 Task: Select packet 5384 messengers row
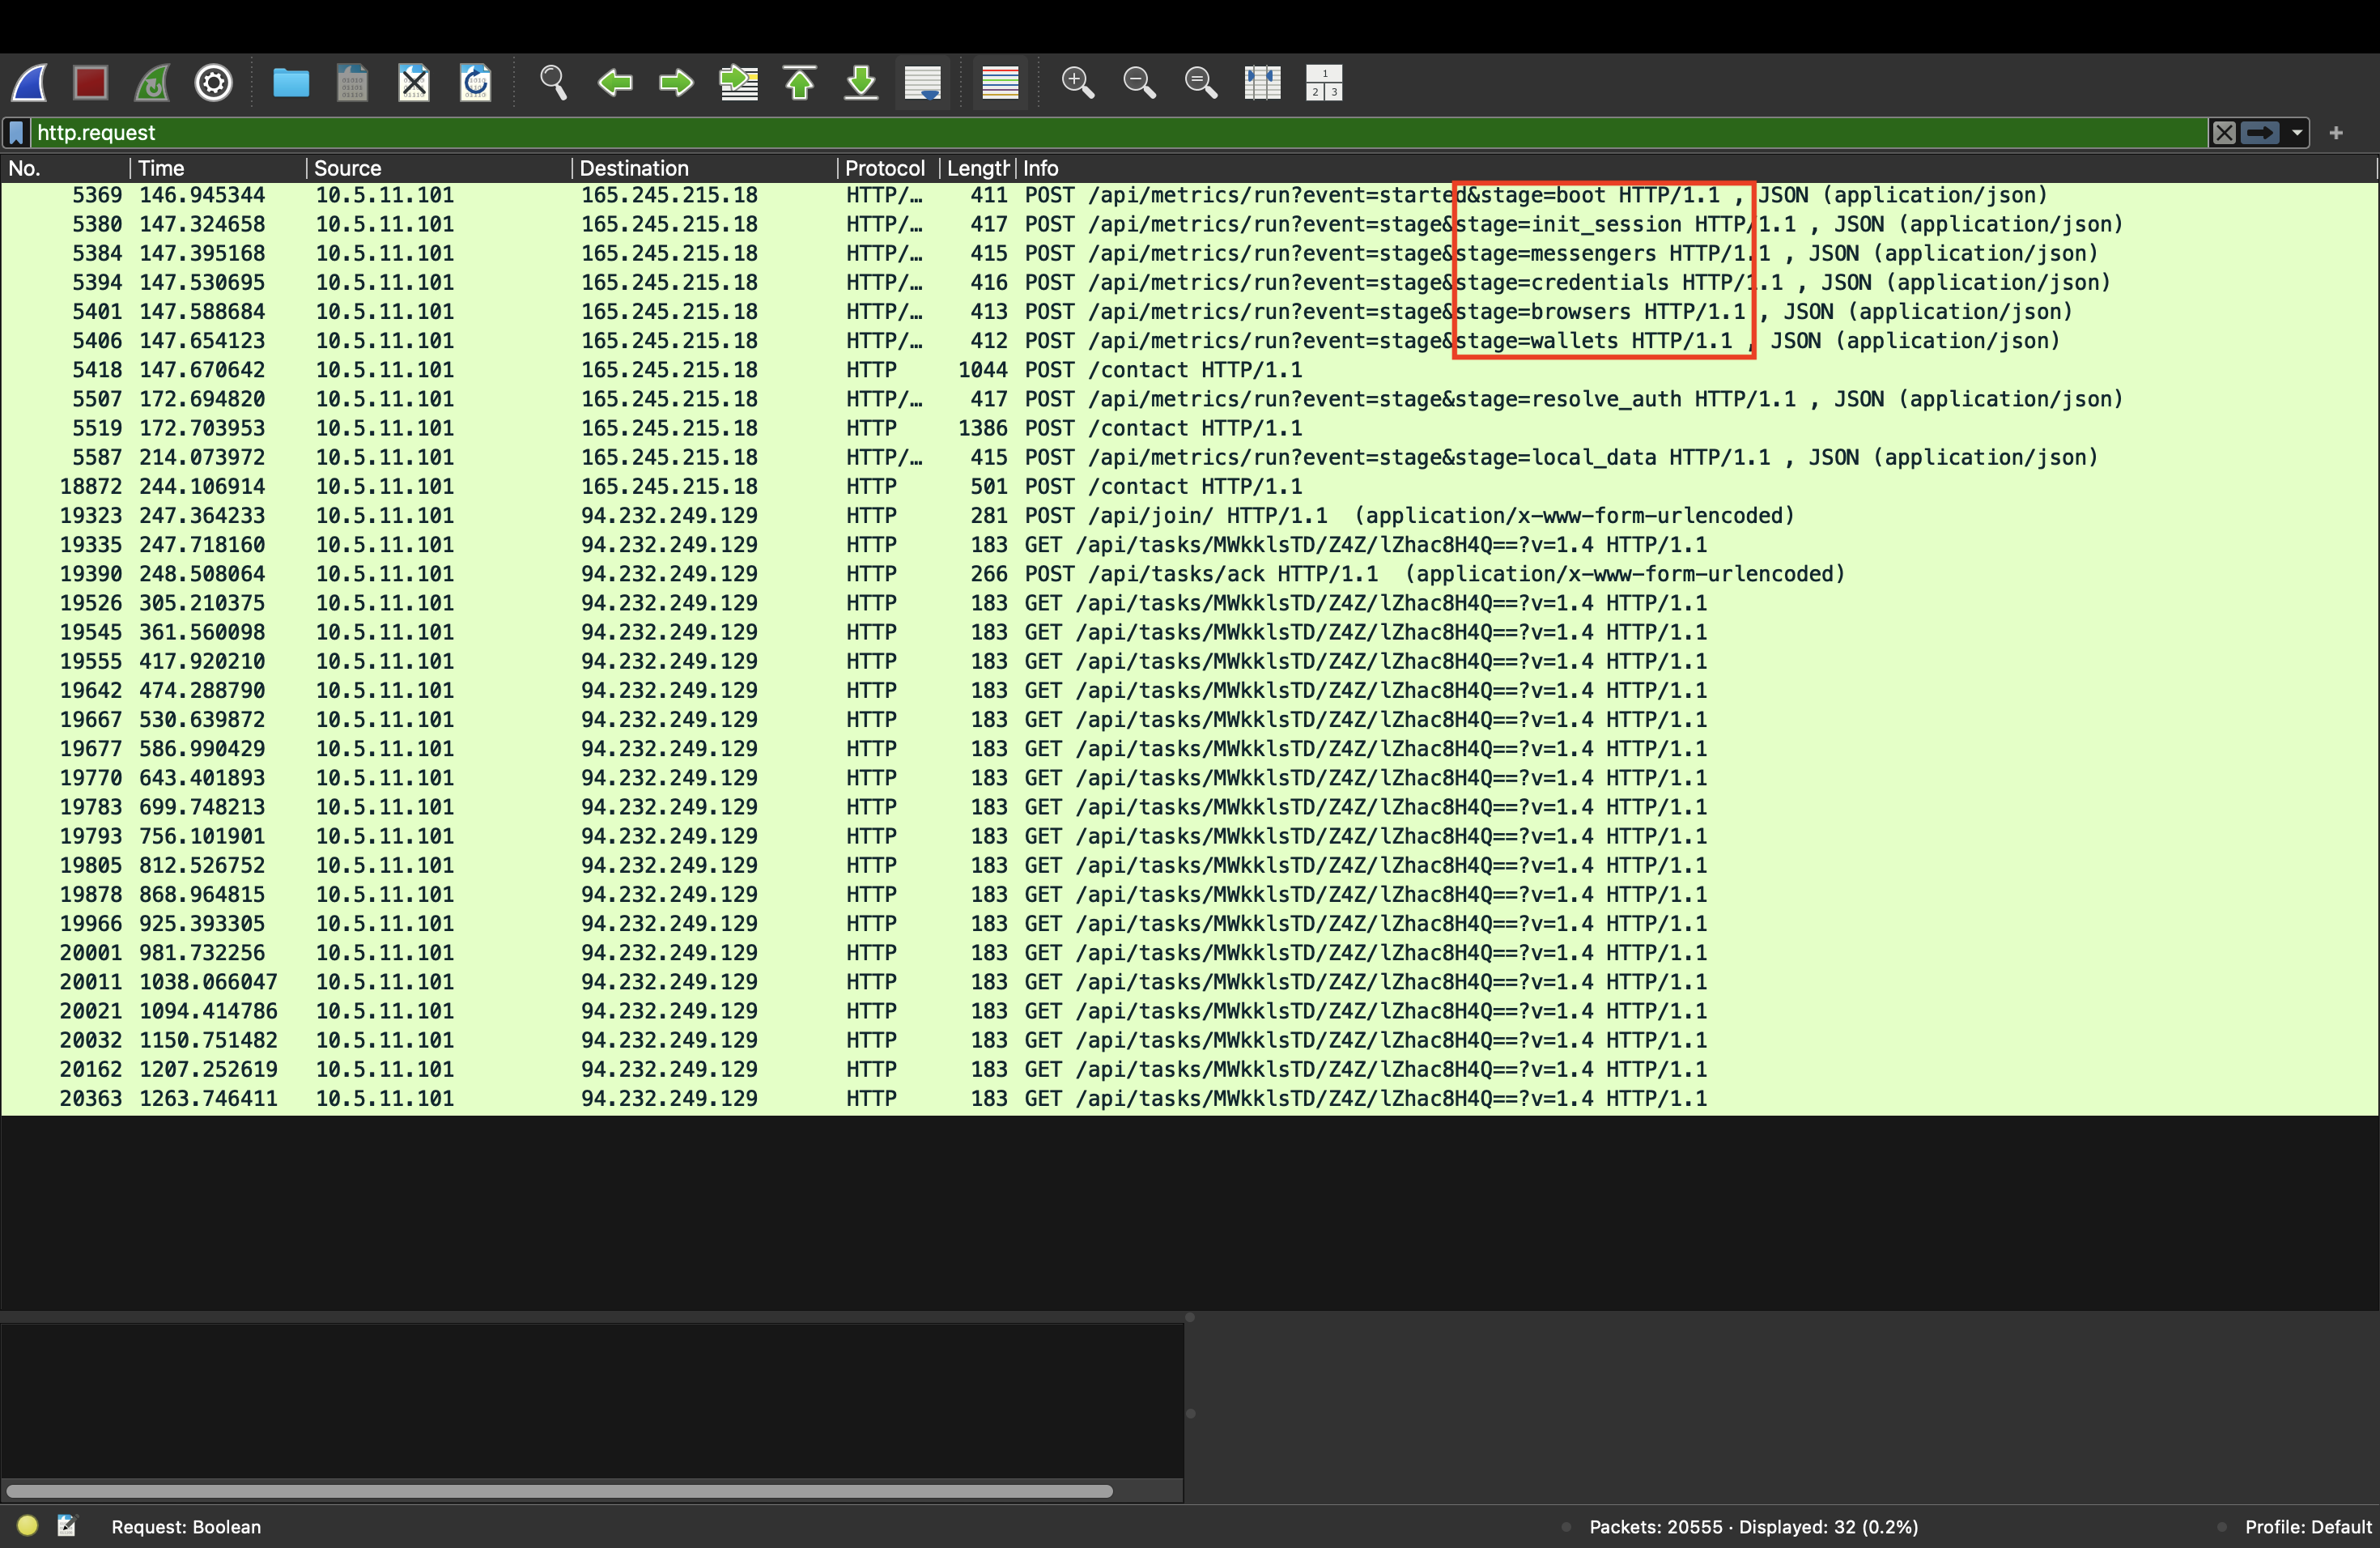(x=1189, y=253)
